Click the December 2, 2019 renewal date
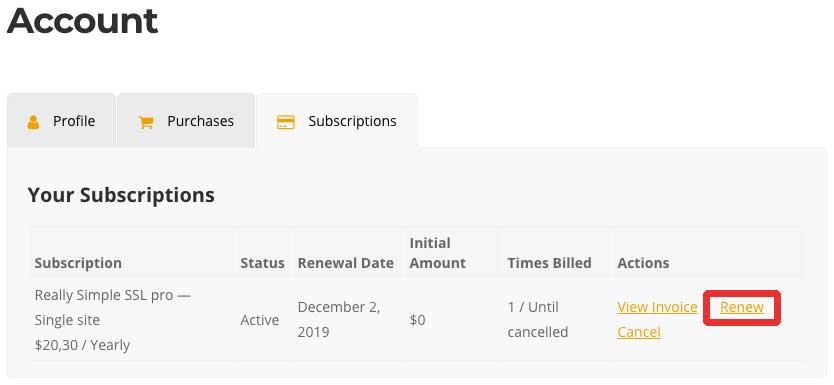834x385 pixels. click(339, 320)
